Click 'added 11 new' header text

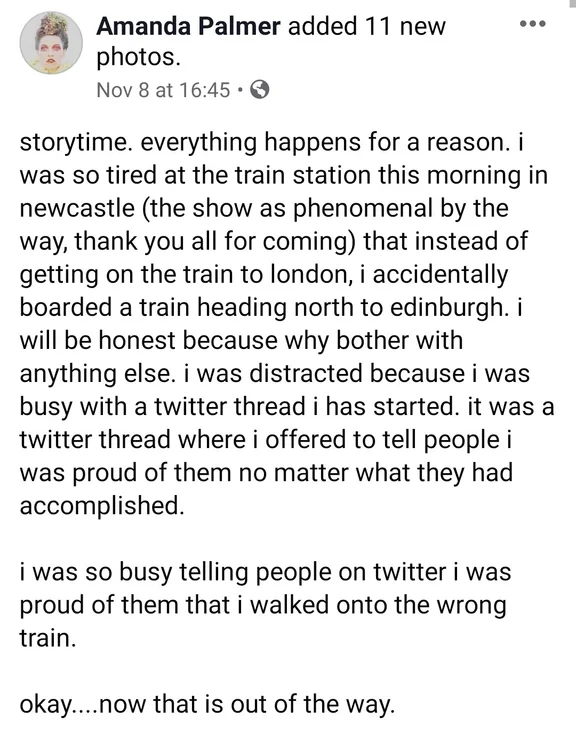pos(367,26)
